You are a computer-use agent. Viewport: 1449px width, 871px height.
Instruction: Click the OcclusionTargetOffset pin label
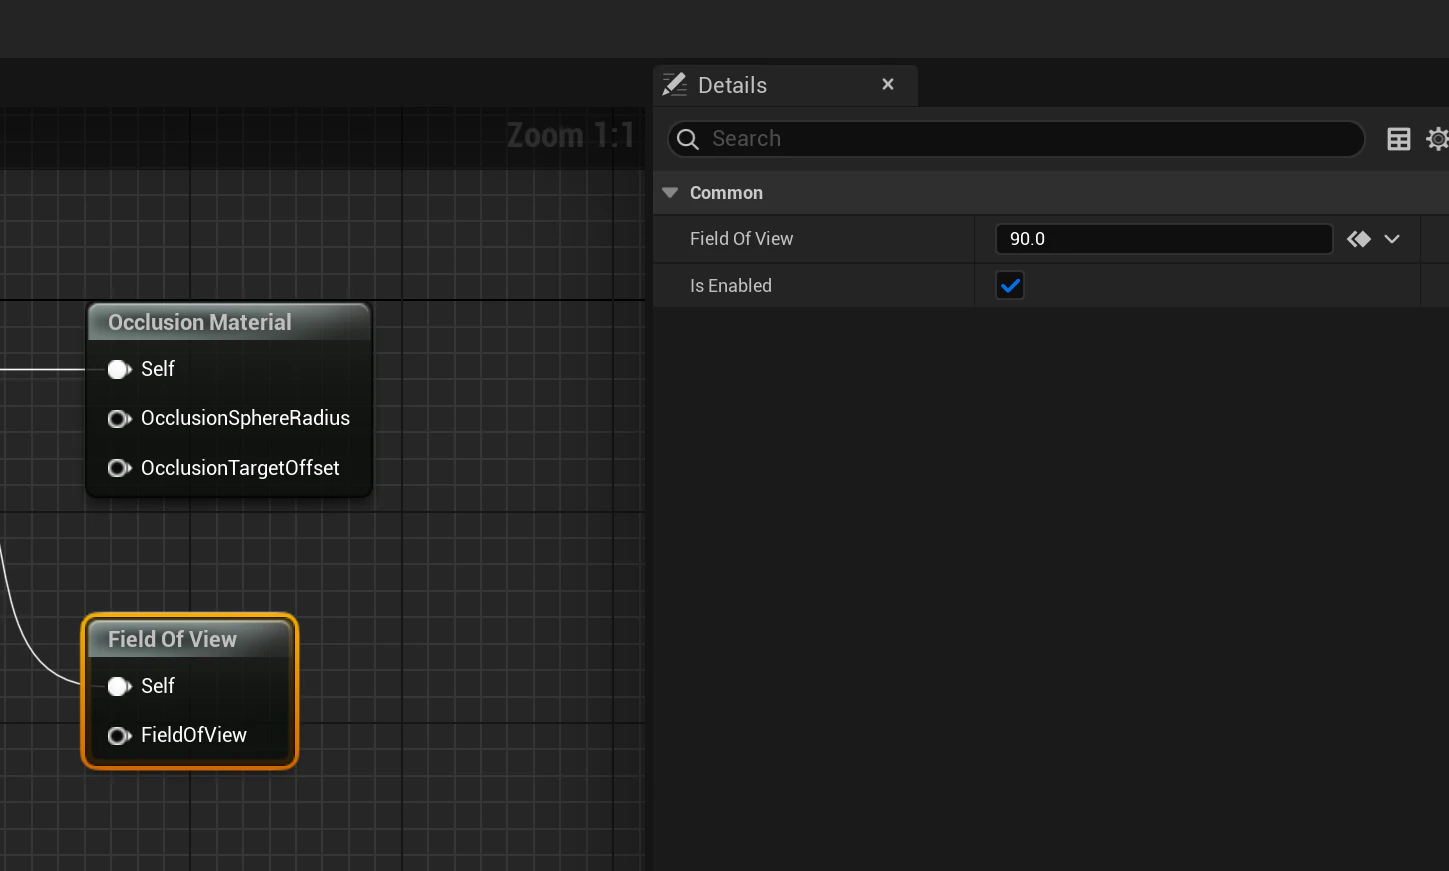point(240,468)
